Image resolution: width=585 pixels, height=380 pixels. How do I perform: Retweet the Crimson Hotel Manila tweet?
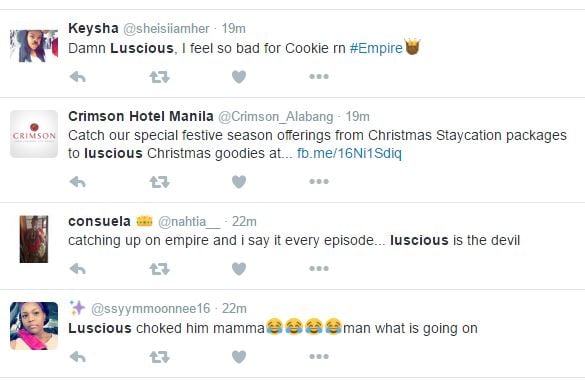(x=159, y=182)
